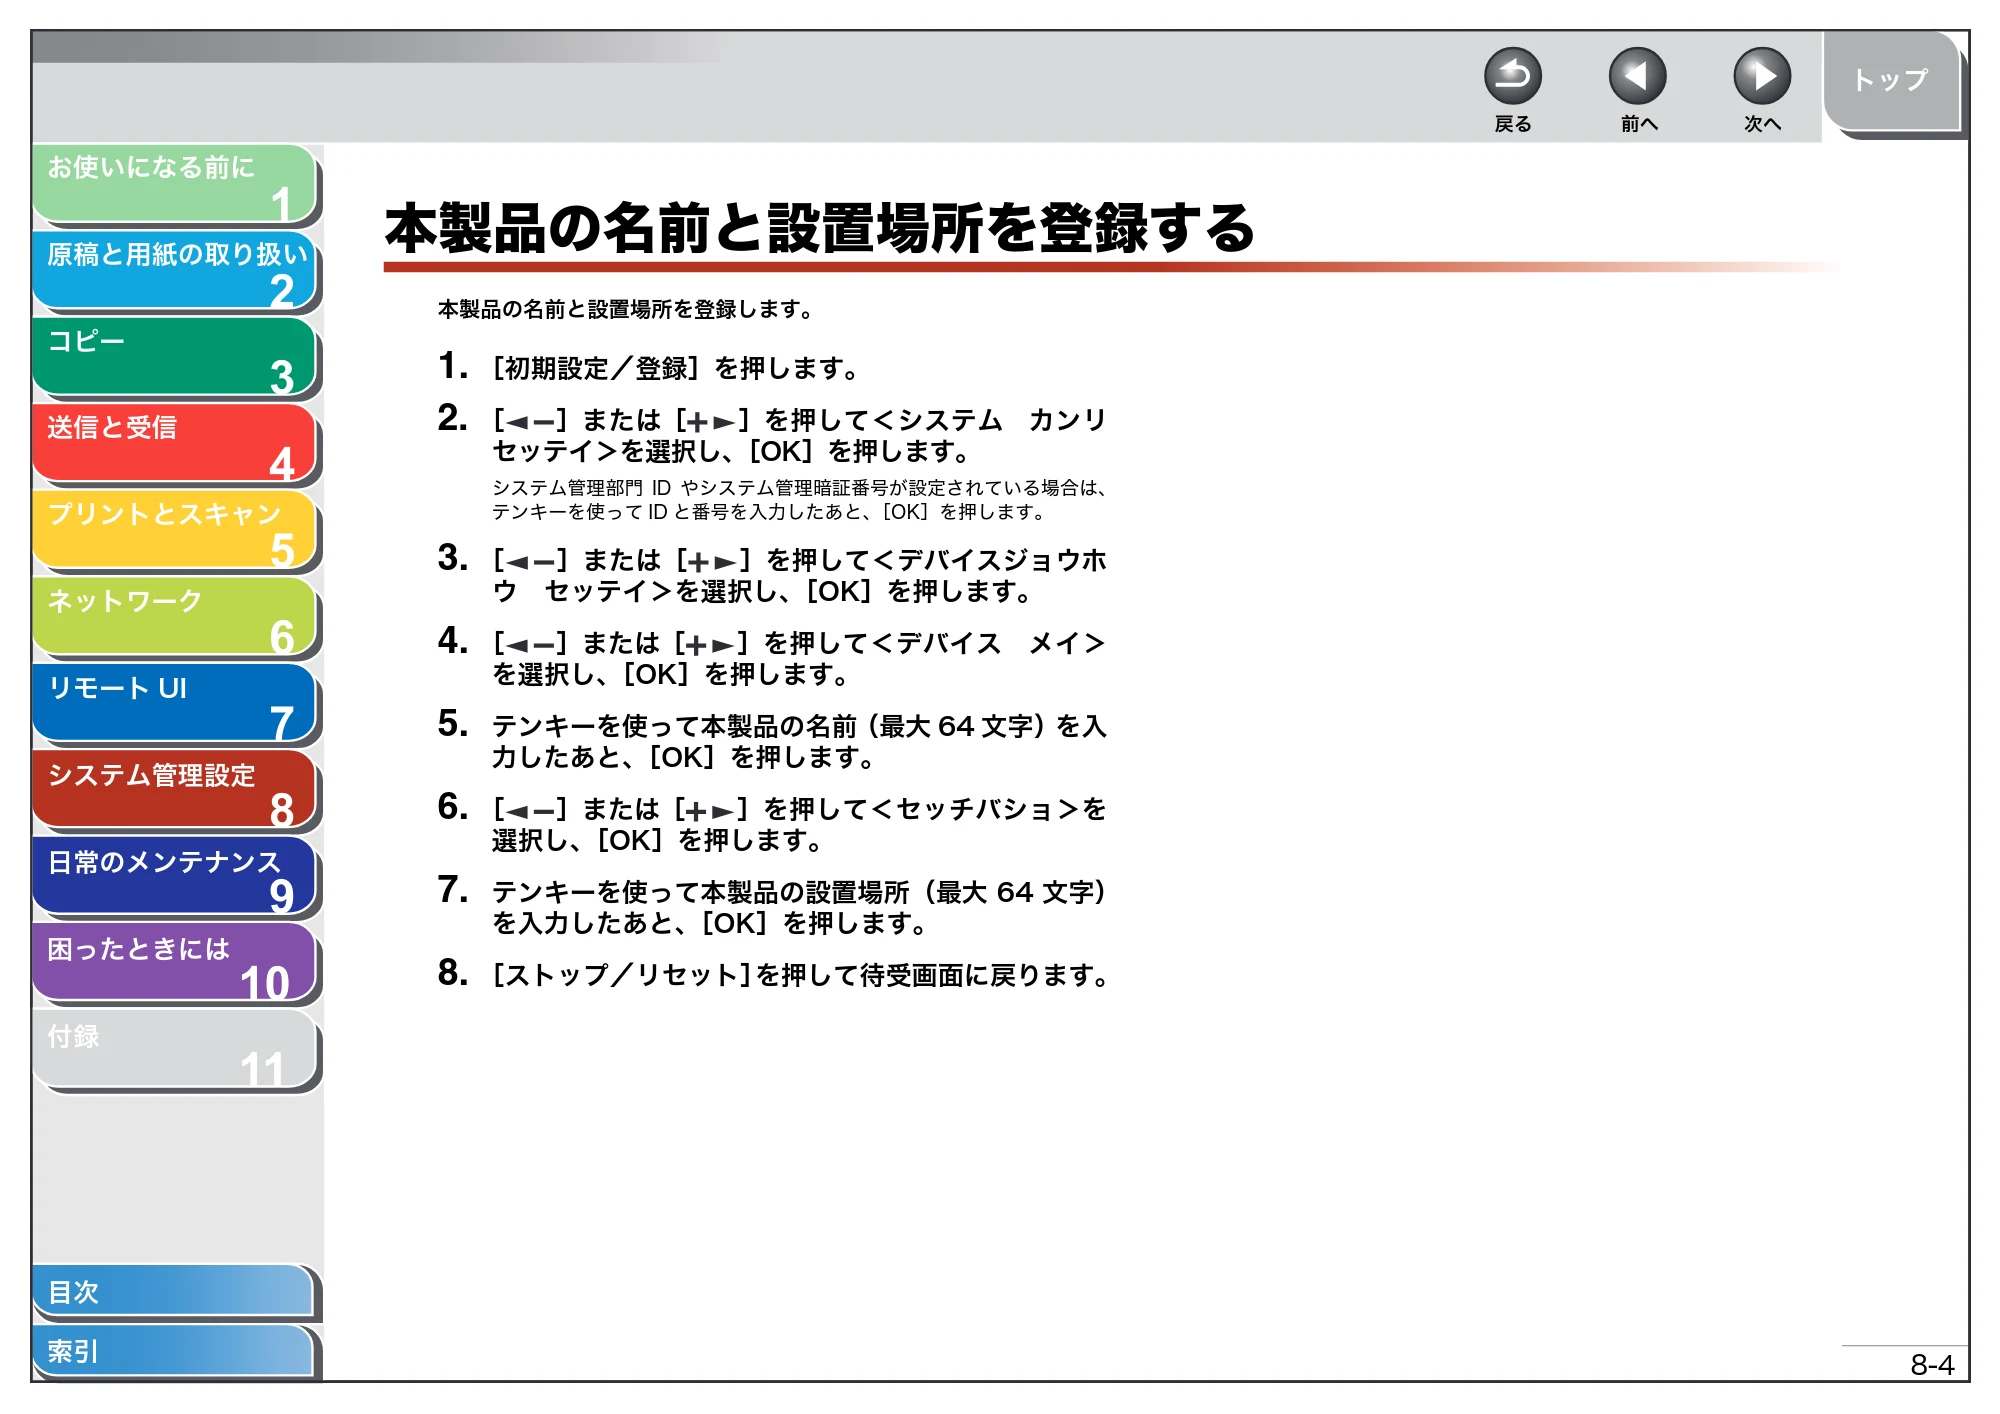Select chapter 8 システム管理設定
The width and height of the screenshot is (2000, 1414).
pyautogui.click(x=175, y=790)
